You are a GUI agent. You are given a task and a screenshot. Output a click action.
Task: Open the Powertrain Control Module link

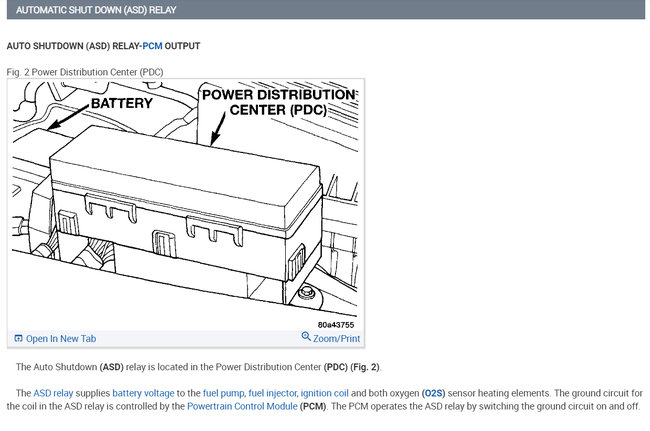[242, 406]
